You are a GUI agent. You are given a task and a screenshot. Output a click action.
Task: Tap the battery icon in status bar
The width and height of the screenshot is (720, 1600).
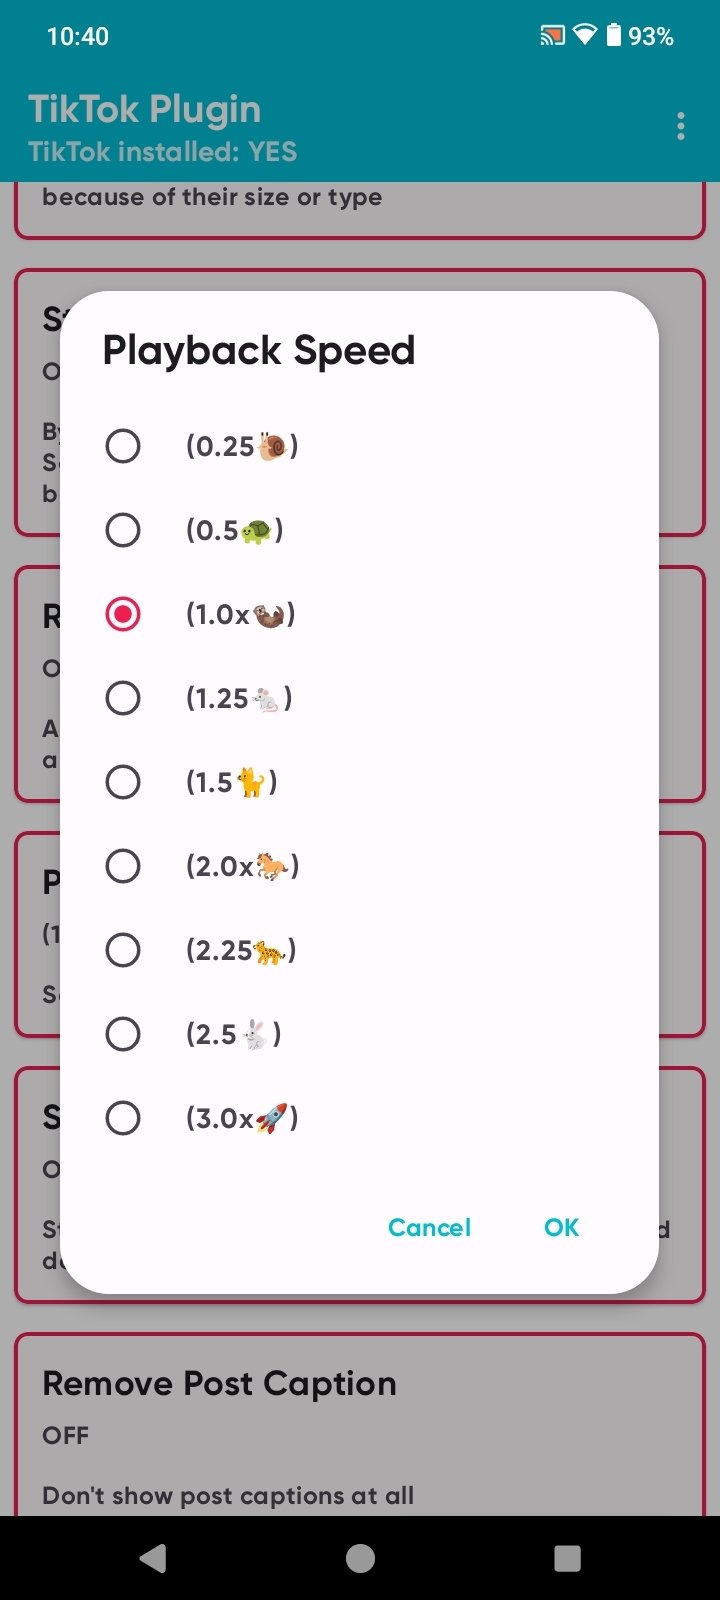pyautogui.click(x=613, y=36)
